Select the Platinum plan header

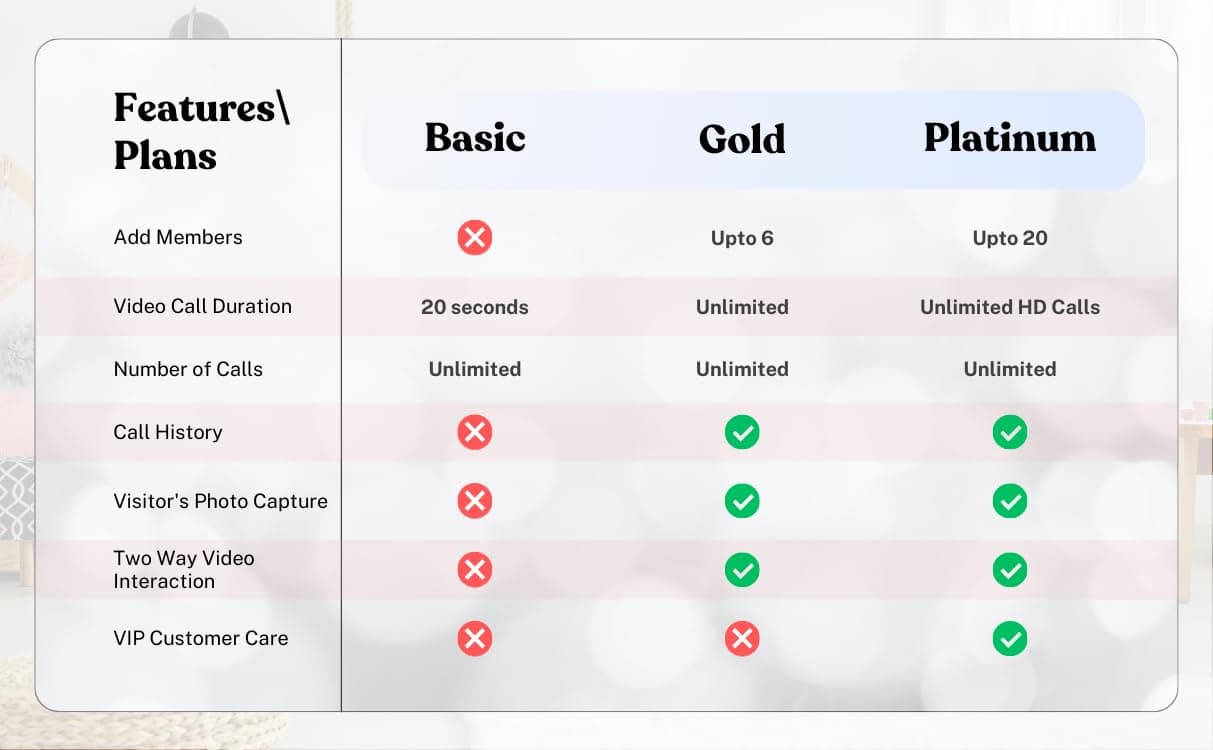click(1010, 138)
